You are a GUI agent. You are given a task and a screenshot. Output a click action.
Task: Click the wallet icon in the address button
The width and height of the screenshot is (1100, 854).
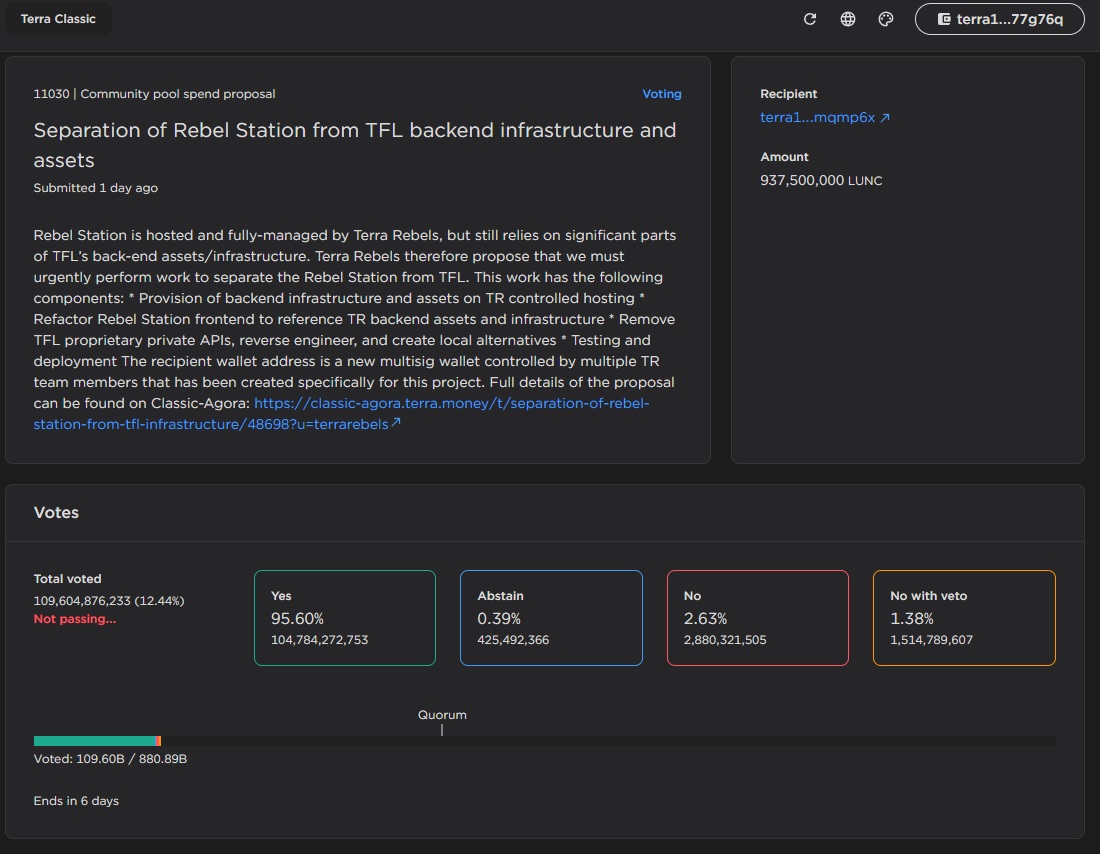pos(944,19)
